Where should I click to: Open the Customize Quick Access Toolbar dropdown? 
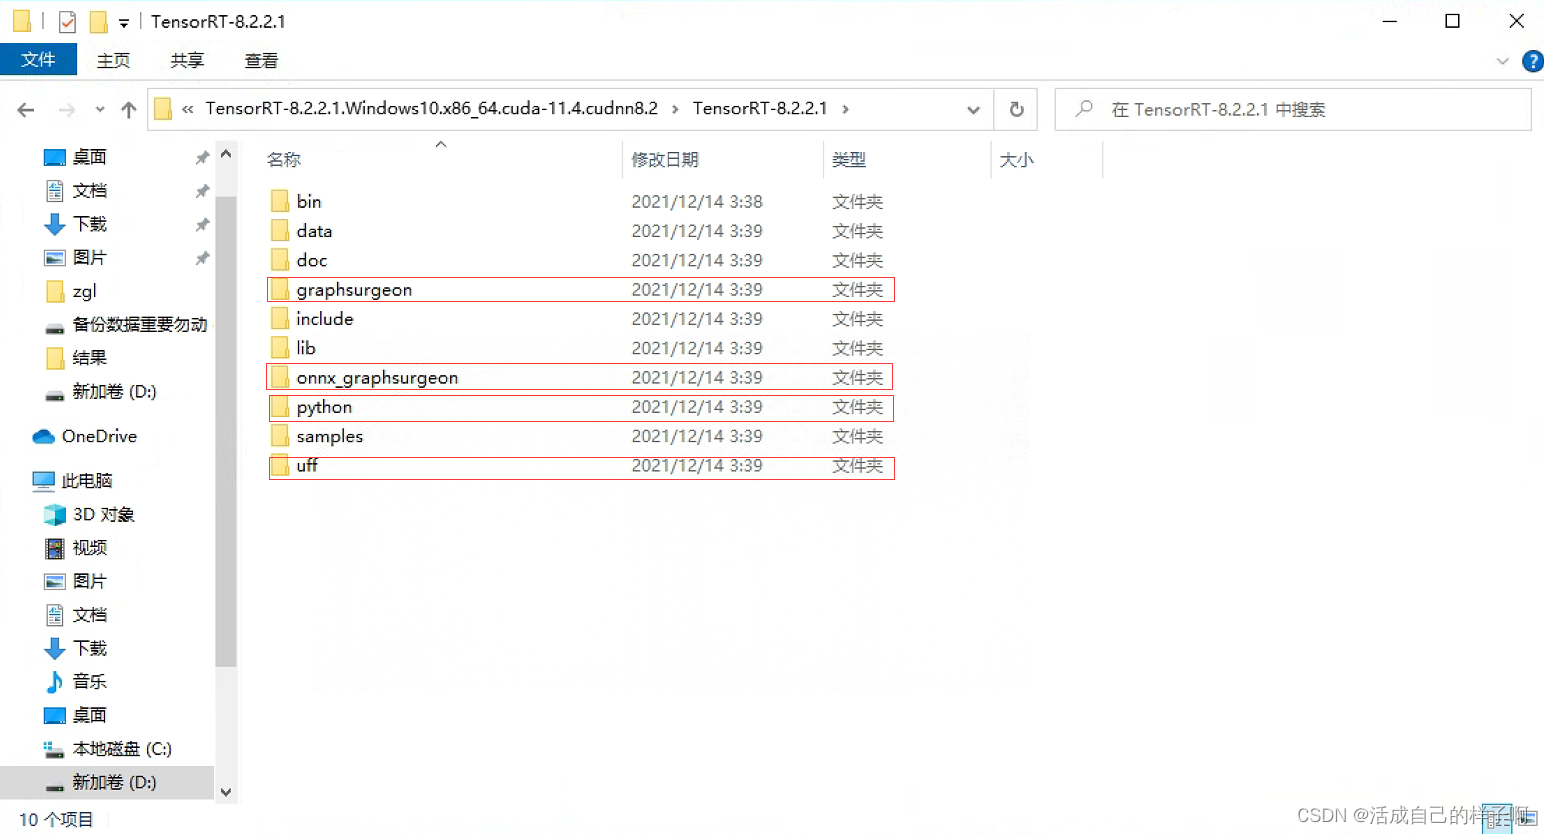[124, 20]
